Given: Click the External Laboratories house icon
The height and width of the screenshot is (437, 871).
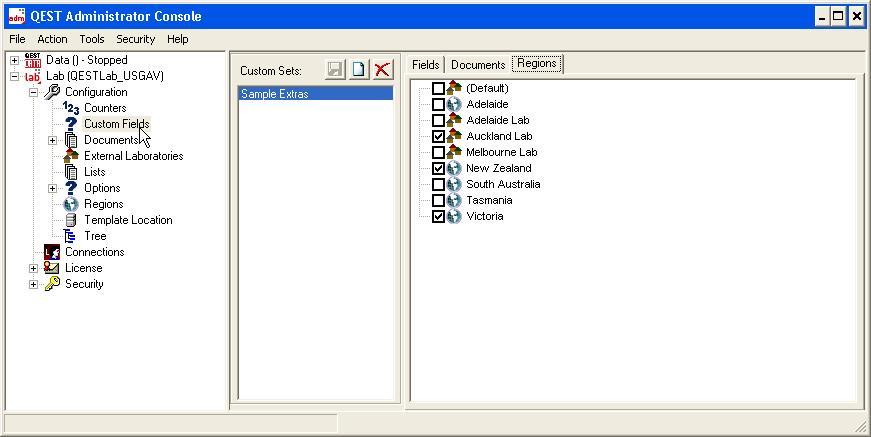Looking at the screenshot, I should coord(70,156).
